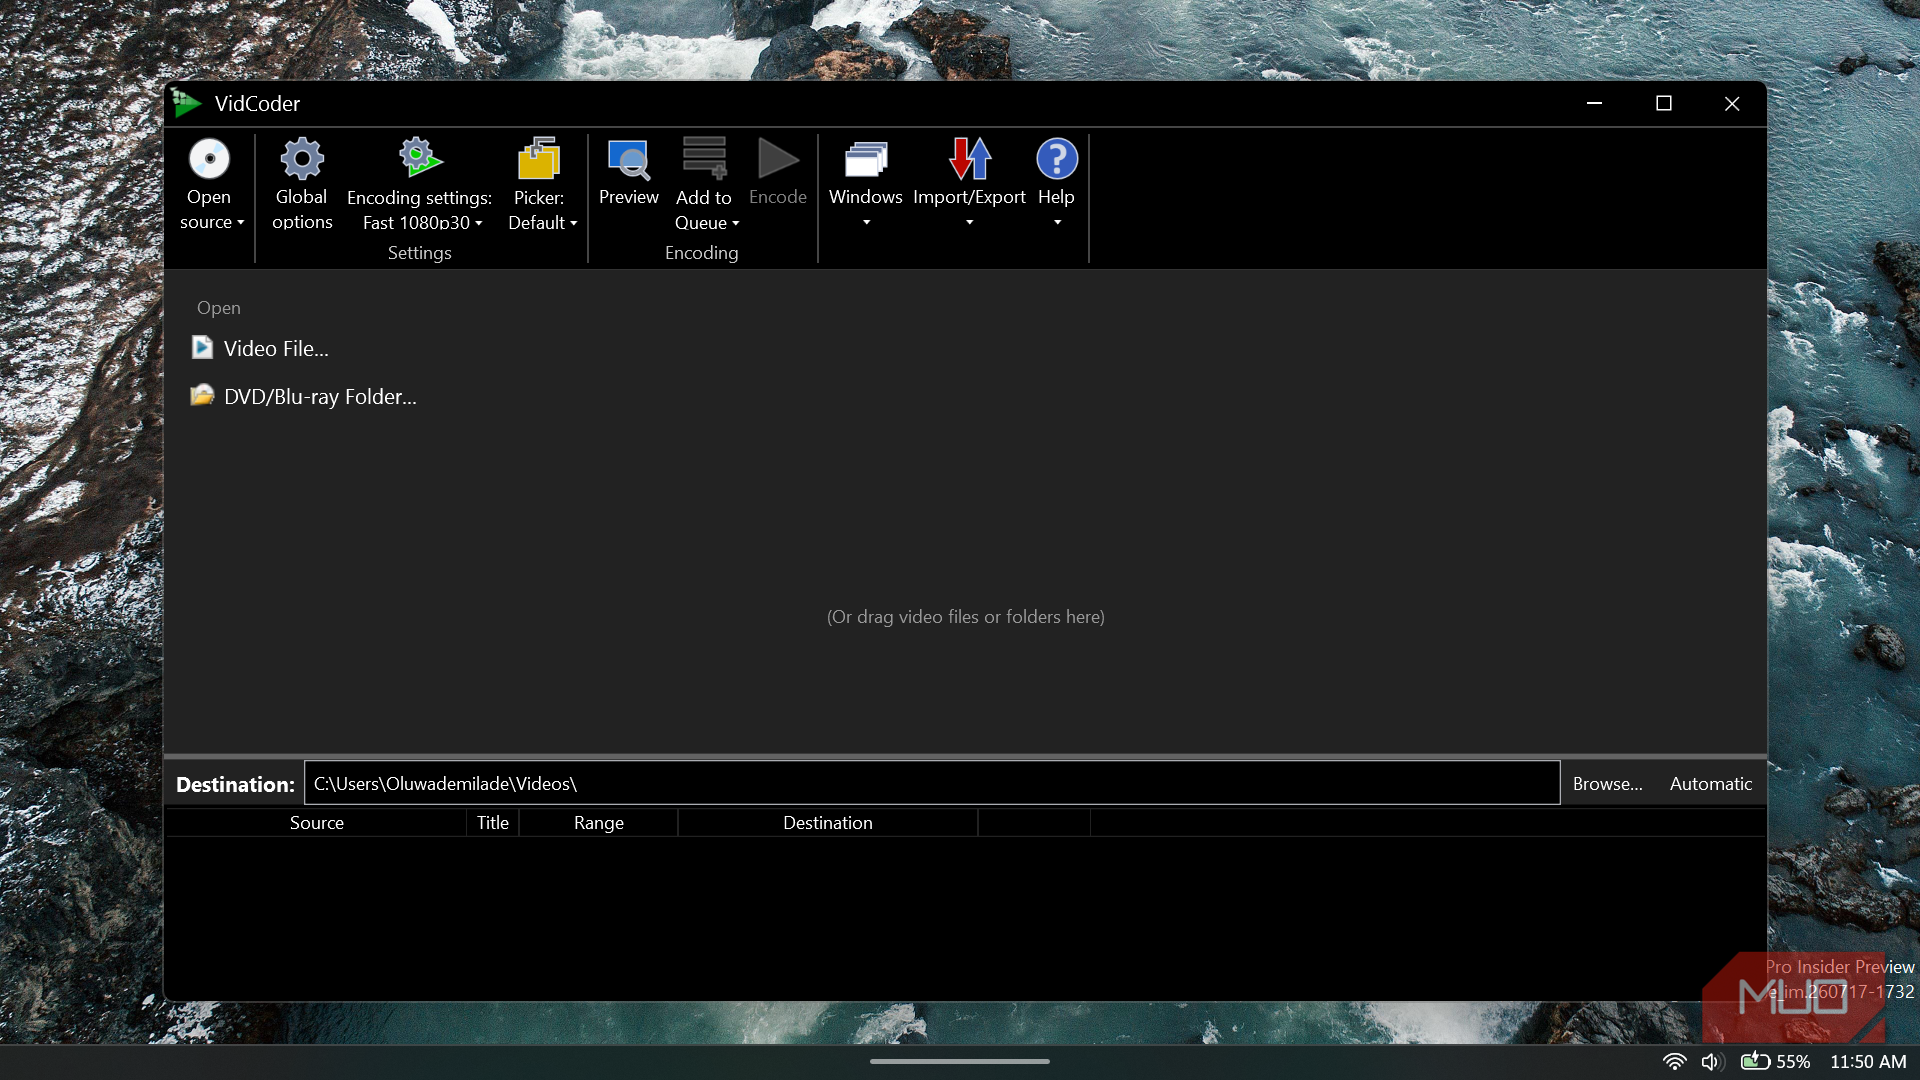Maximize the VidCoder window

click(1664, 103)
